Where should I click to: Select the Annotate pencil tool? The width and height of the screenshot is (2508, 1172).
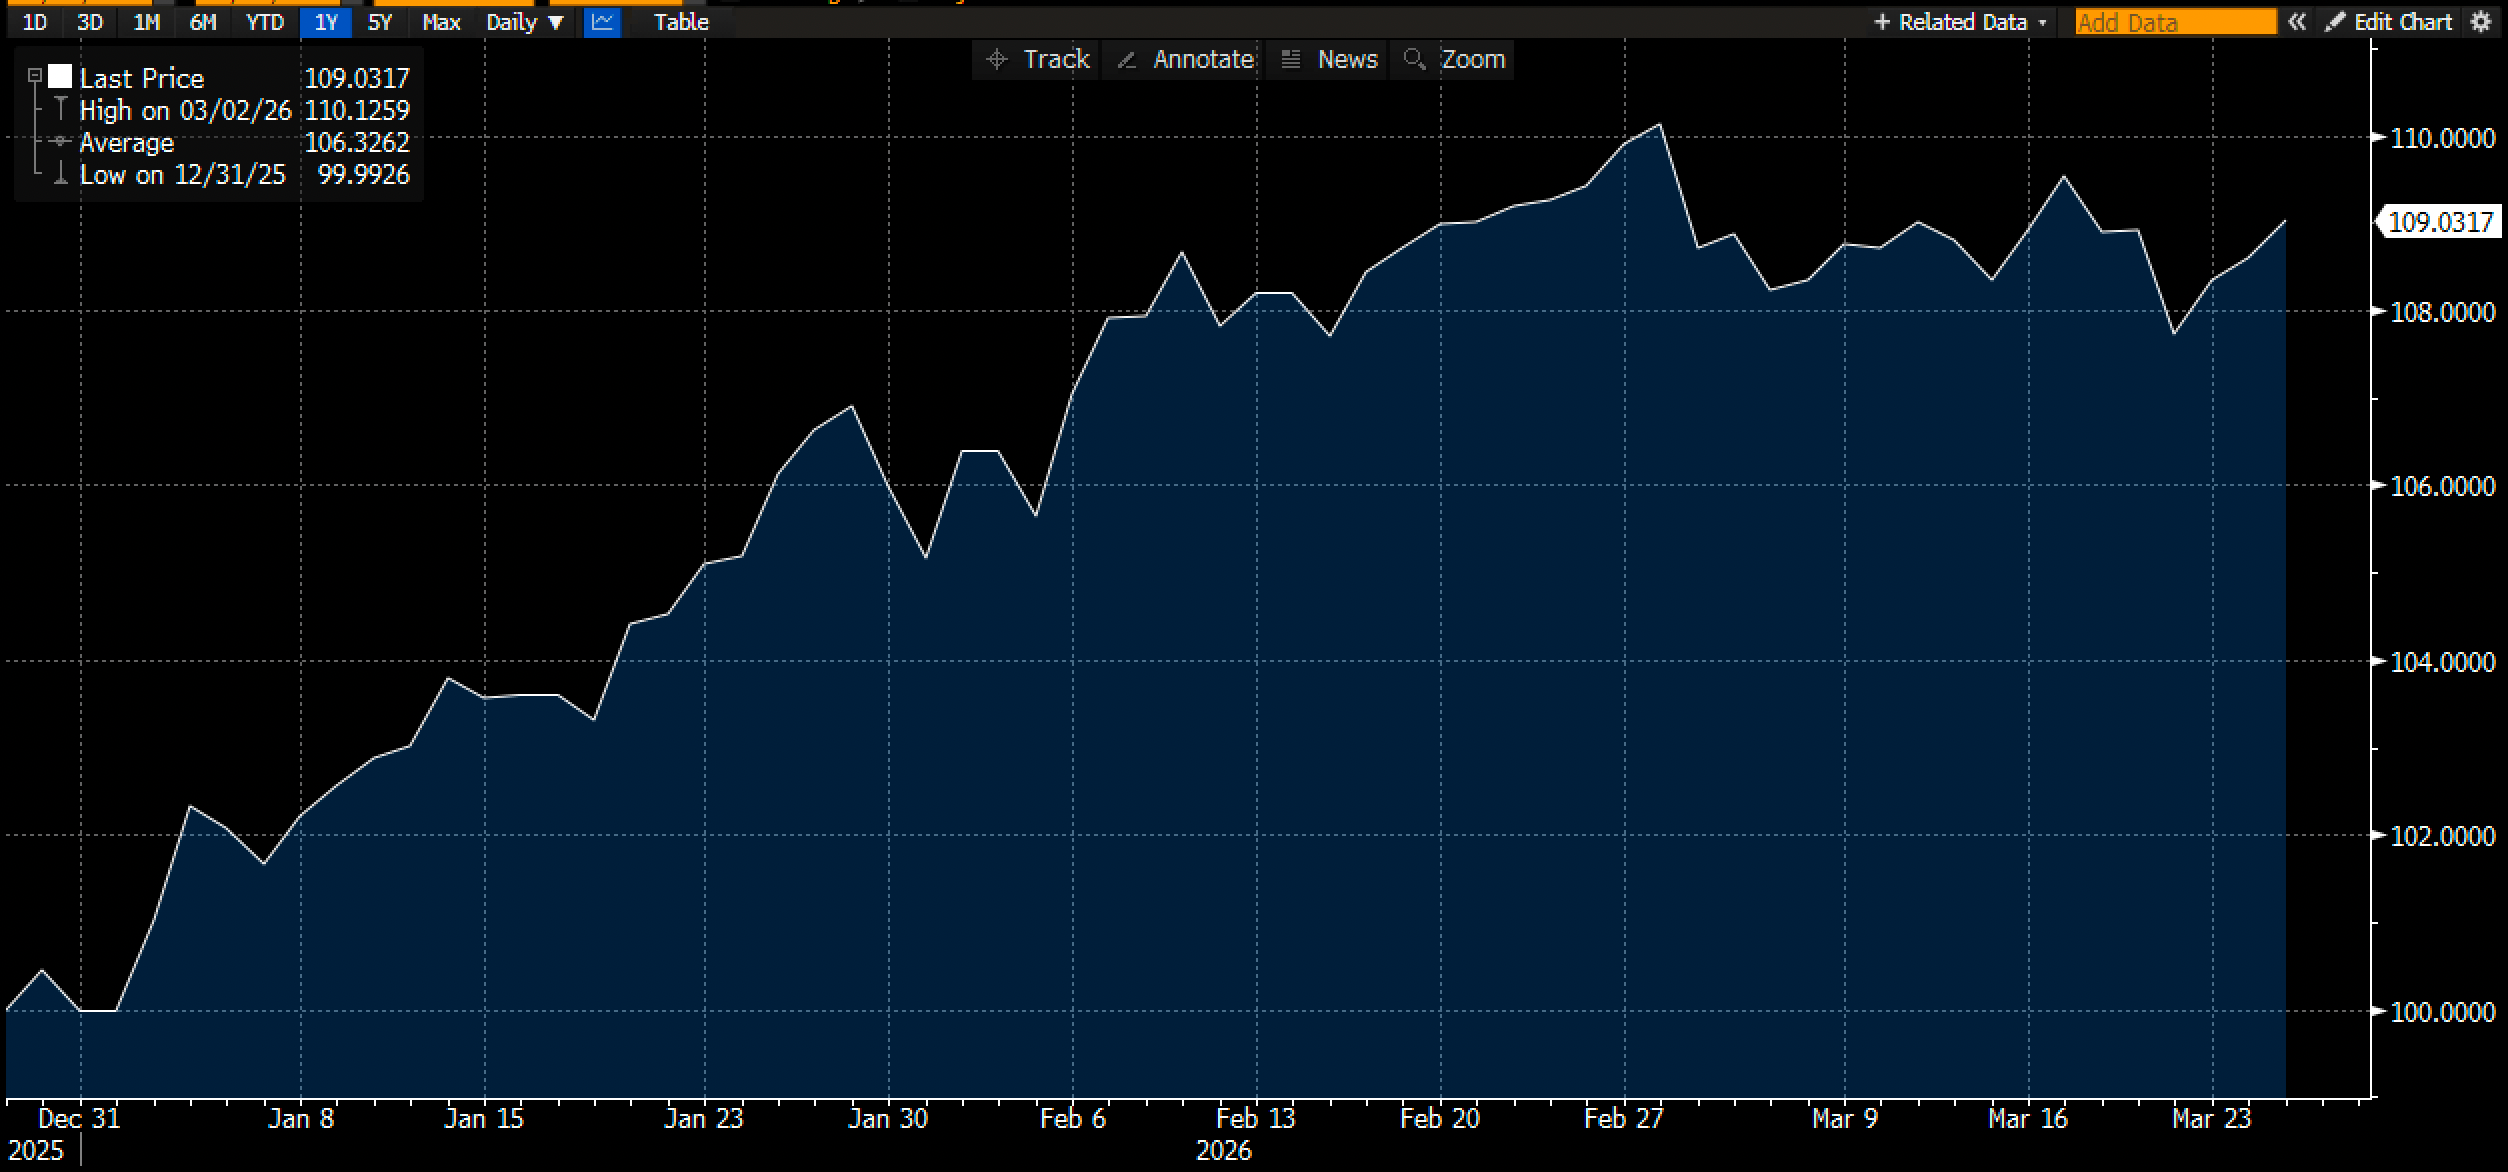[x=1184, y=60]
